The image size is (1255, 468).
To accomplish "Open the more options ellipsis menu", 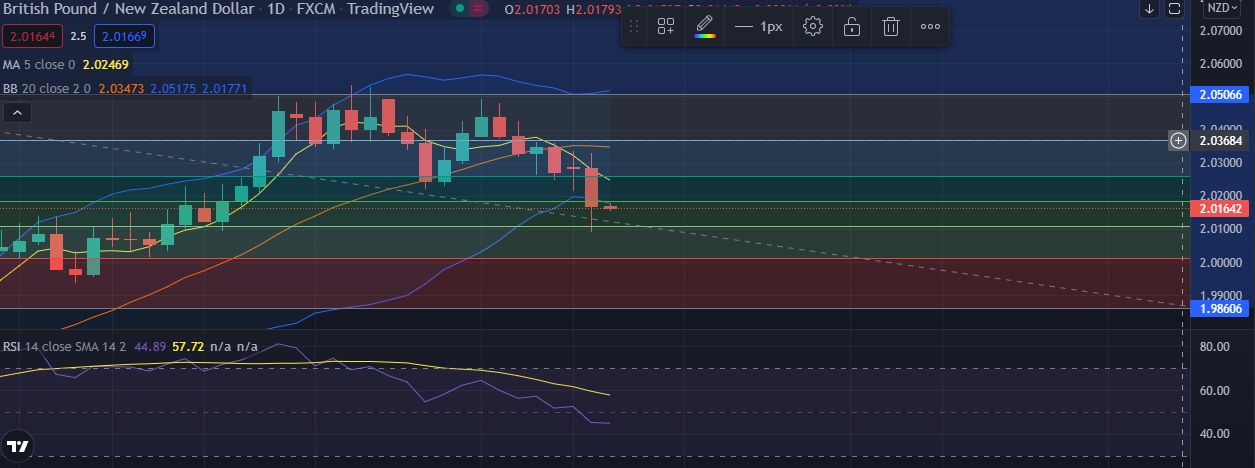I will (x=930, y=27).
